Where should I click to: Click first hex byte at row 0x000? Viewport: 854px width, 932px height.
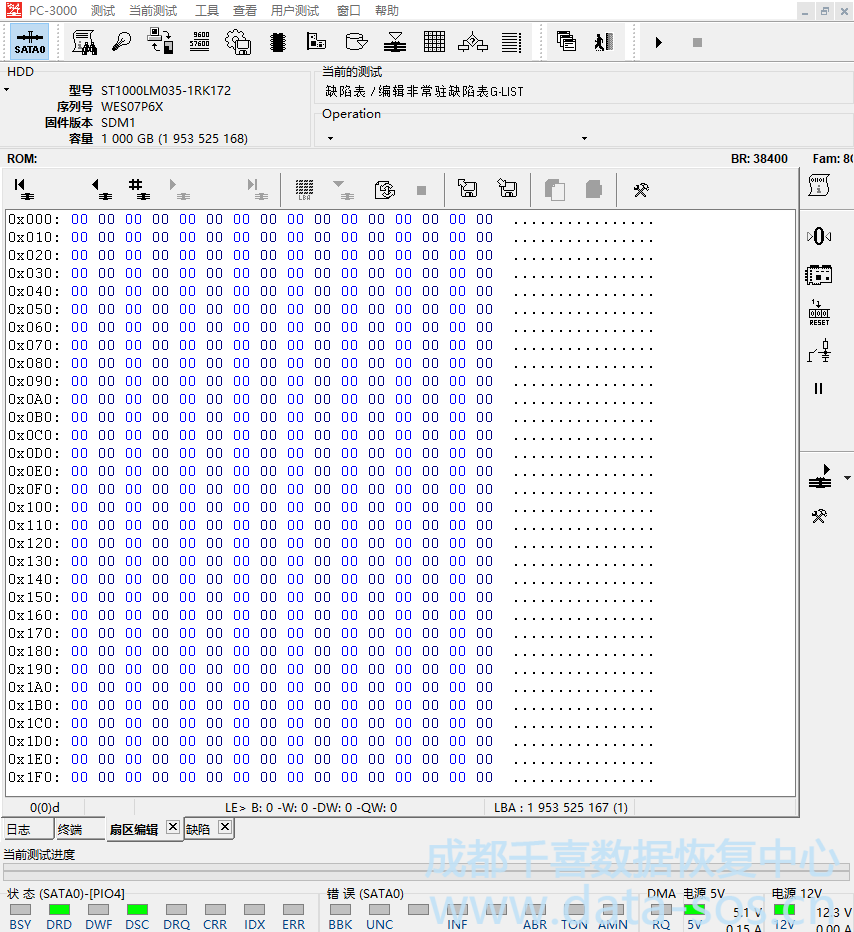coord(79,220)
